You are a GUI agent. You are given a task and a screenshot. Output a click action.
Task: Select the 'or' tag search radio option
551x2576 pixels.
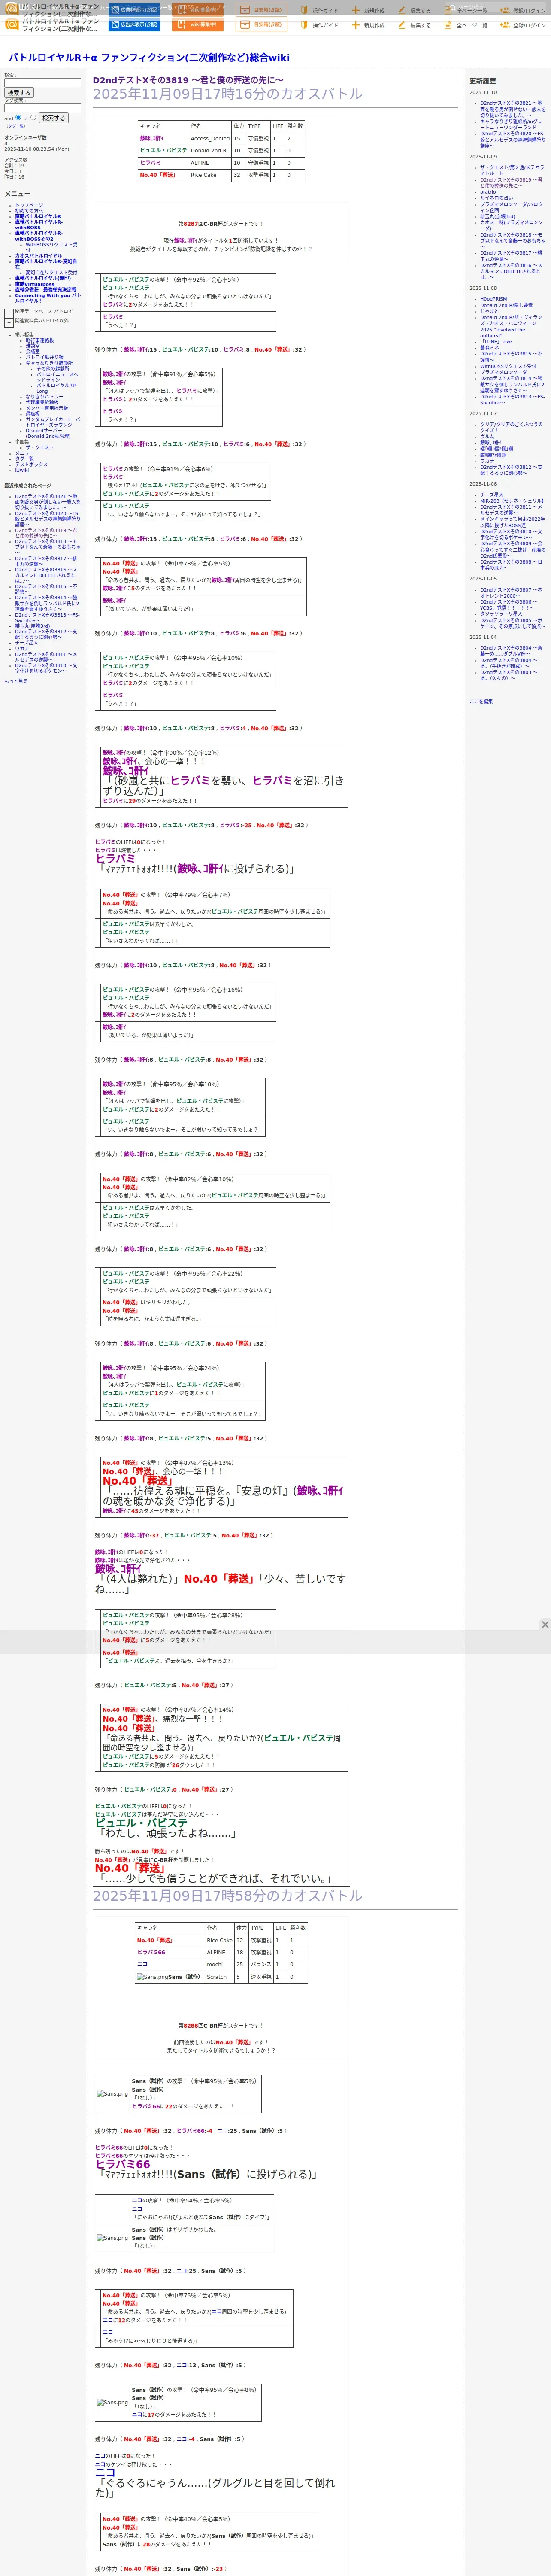[x=33, y=117]
